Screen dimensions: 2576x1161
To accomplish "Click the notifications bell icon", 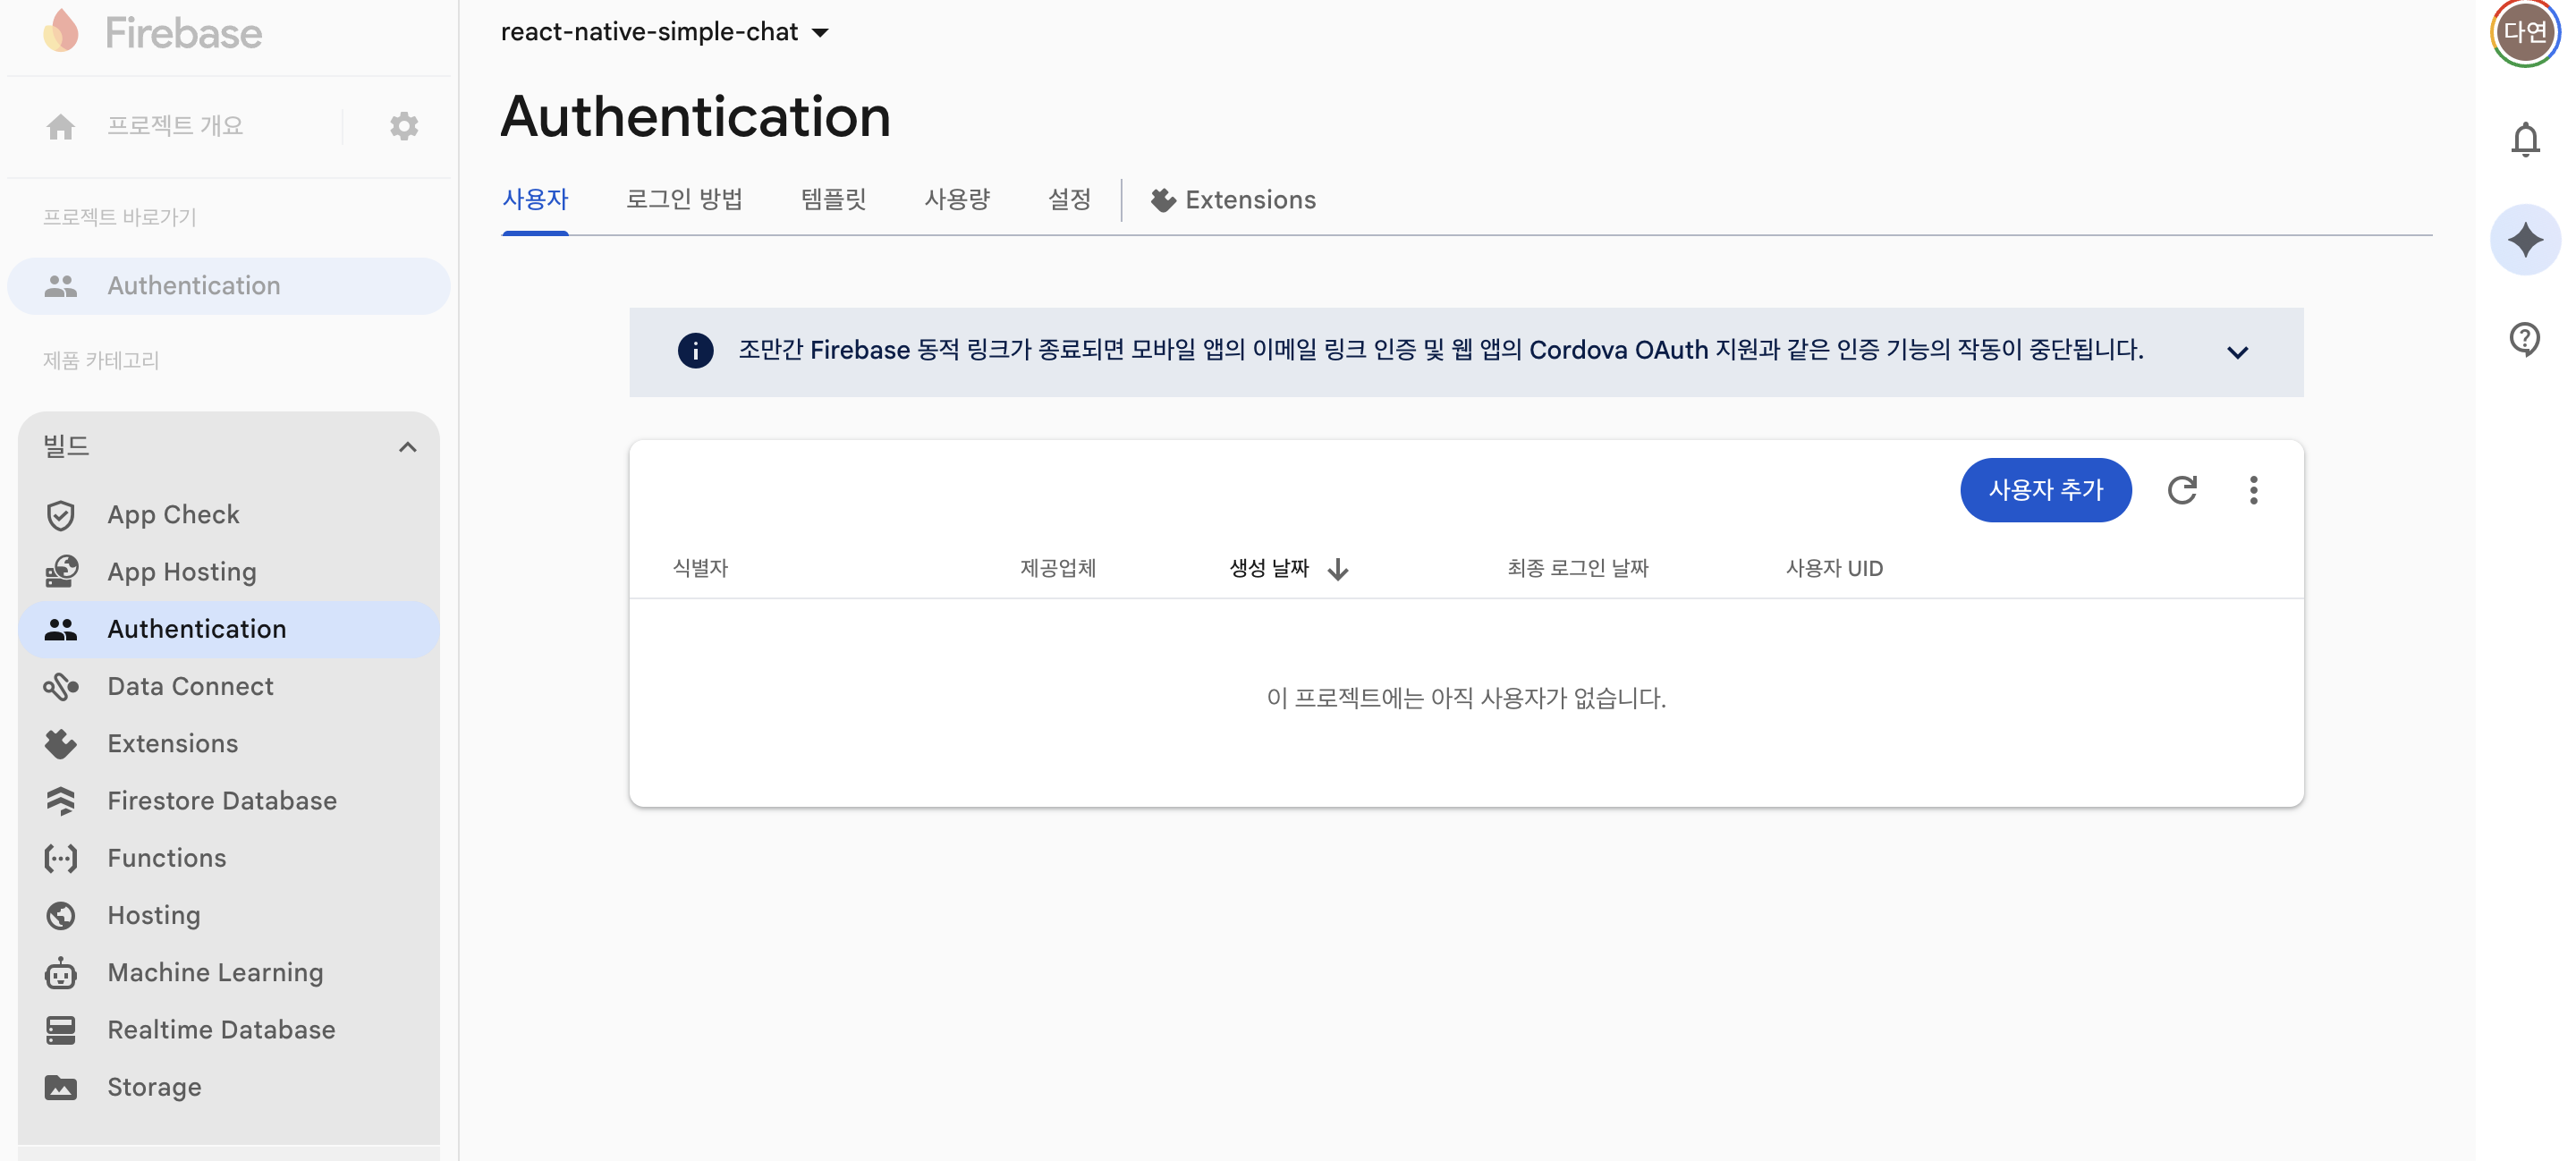I will 2524,140.
